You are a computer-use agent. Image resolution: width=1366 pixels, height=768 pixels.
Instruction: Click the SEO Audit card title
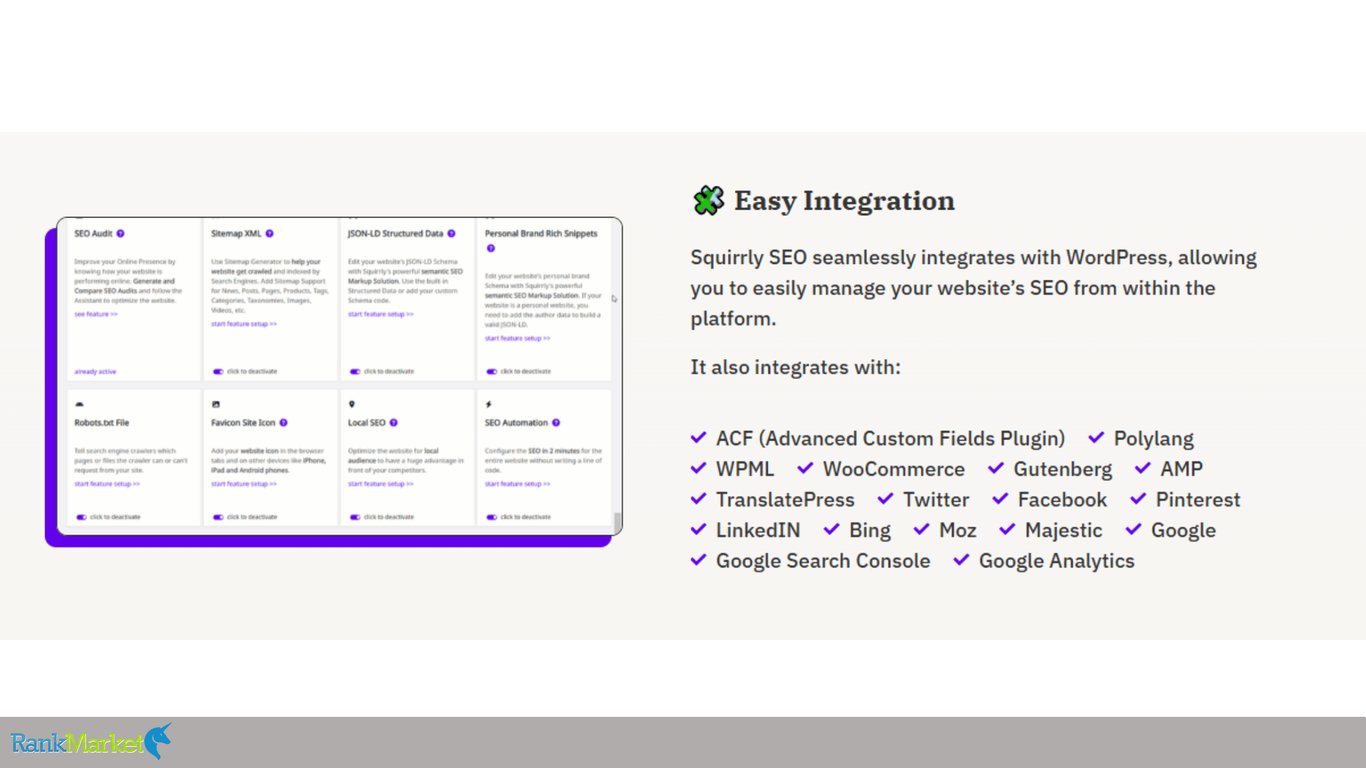click(x=94, y=233)
